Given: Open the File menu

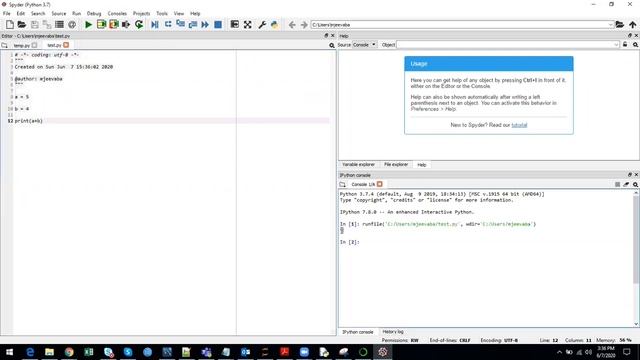Looking at the screenshot, I should pos(7,13).
